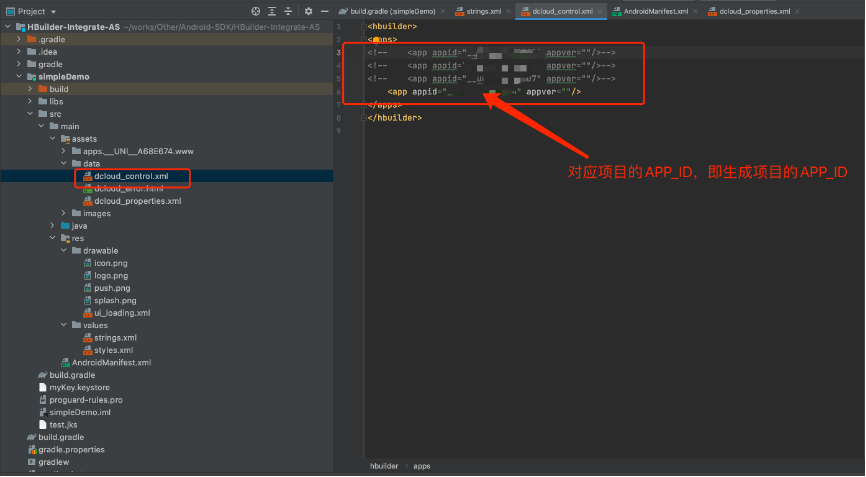Viewport: 866px width, 477px height.
Task: Expand the .idea folder
Action: (19, 51)
